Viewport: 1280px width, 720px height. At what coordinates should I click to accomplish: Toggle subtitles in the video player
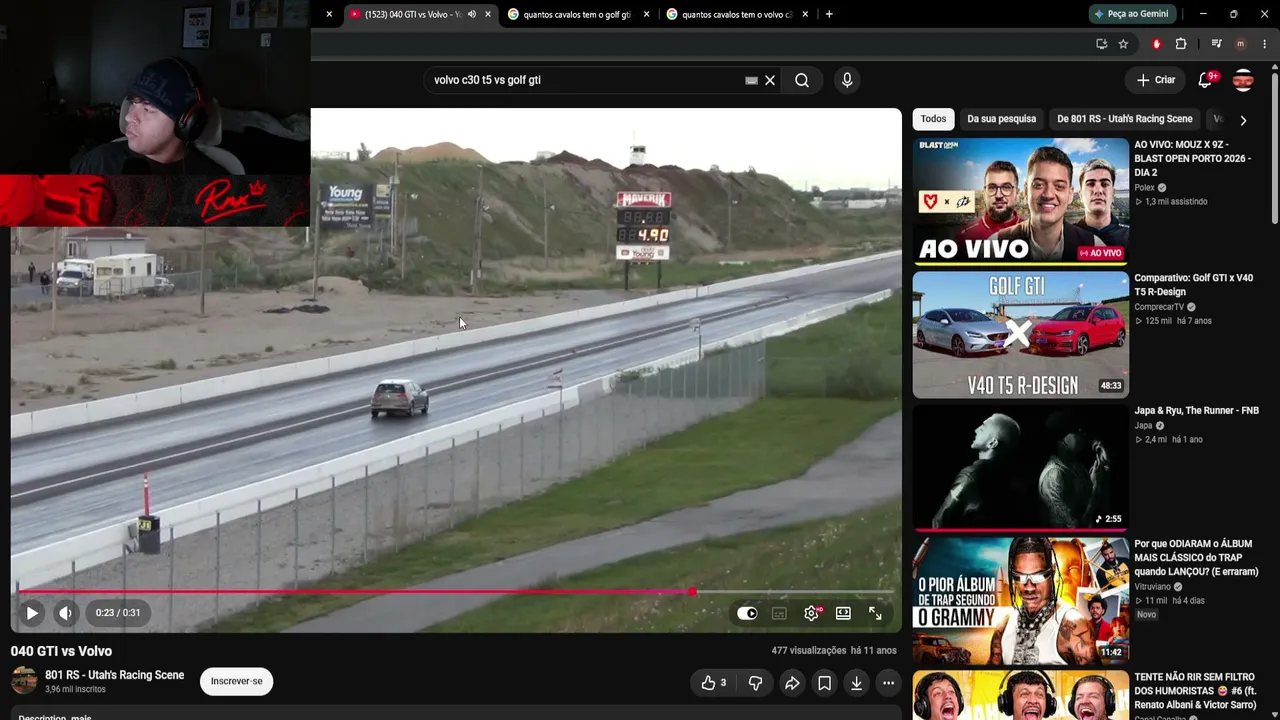click(x=779, y=613)
